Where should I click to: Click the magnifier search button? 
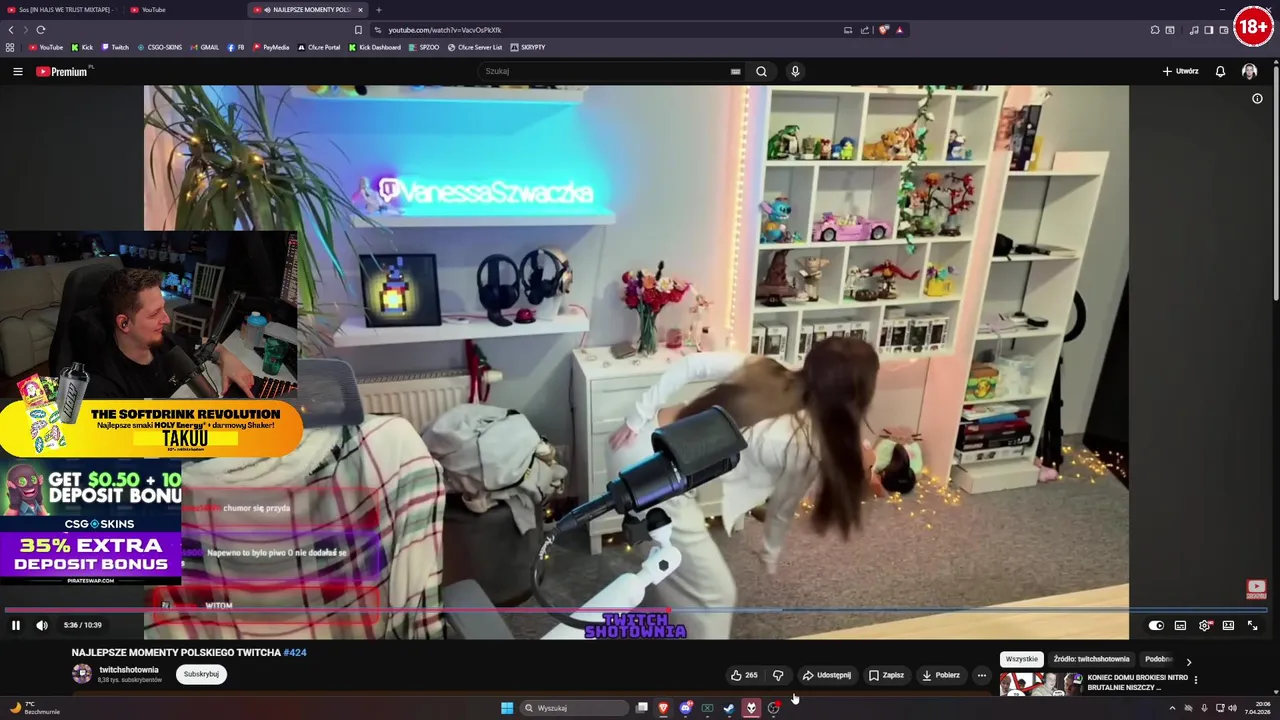761,71
